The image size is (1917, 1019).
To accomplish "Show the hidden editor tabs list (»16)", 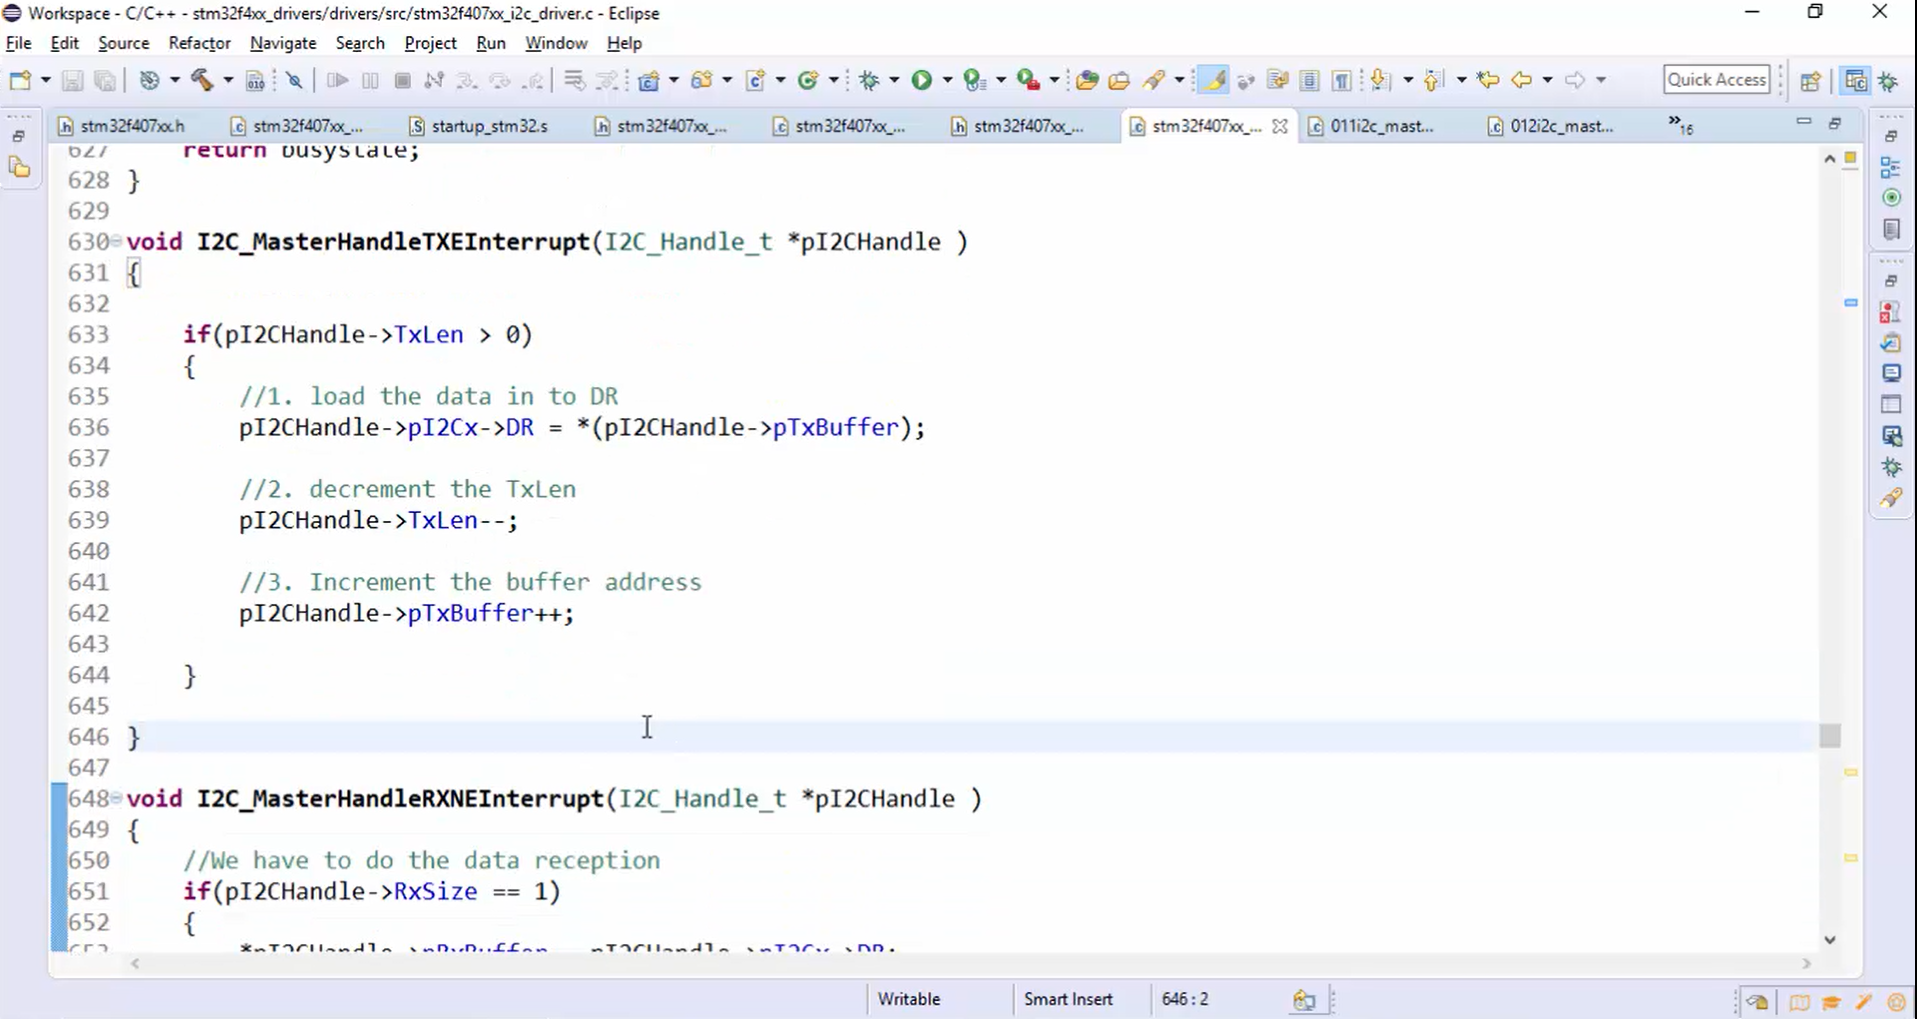I will (1680, 125).
